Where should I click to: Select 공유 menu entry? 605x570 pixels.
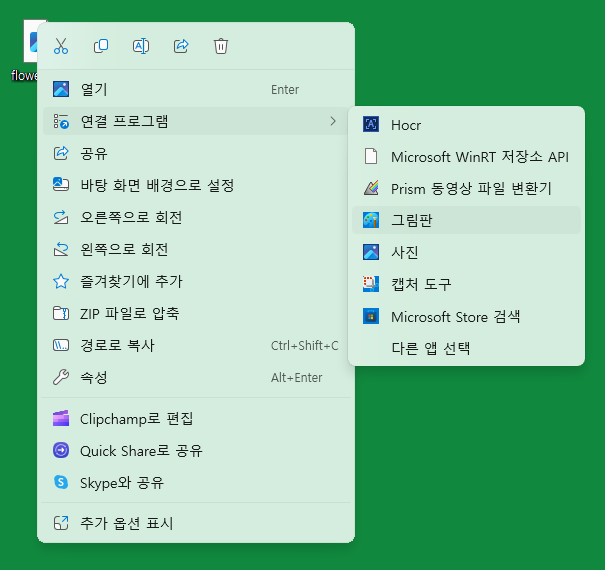(196, 153)
